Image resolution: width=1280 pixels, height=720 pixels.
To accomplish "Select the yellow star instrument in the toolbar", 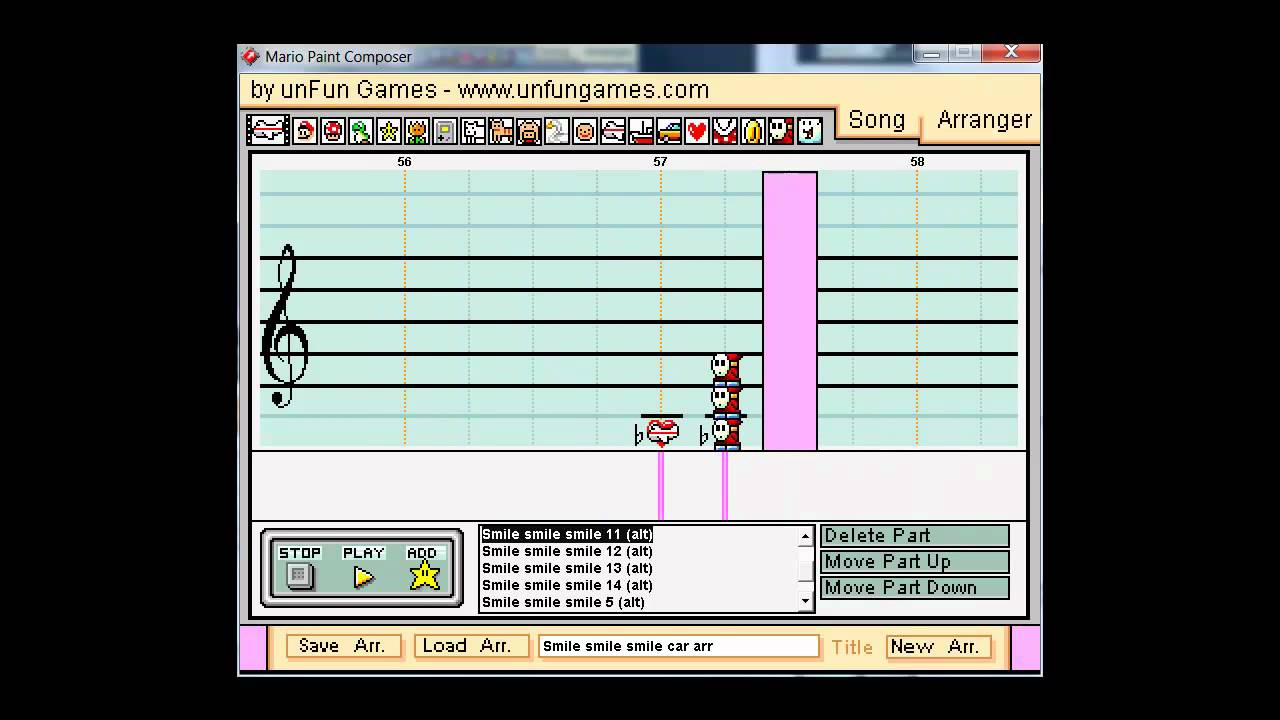I will [x=389, y=131].
